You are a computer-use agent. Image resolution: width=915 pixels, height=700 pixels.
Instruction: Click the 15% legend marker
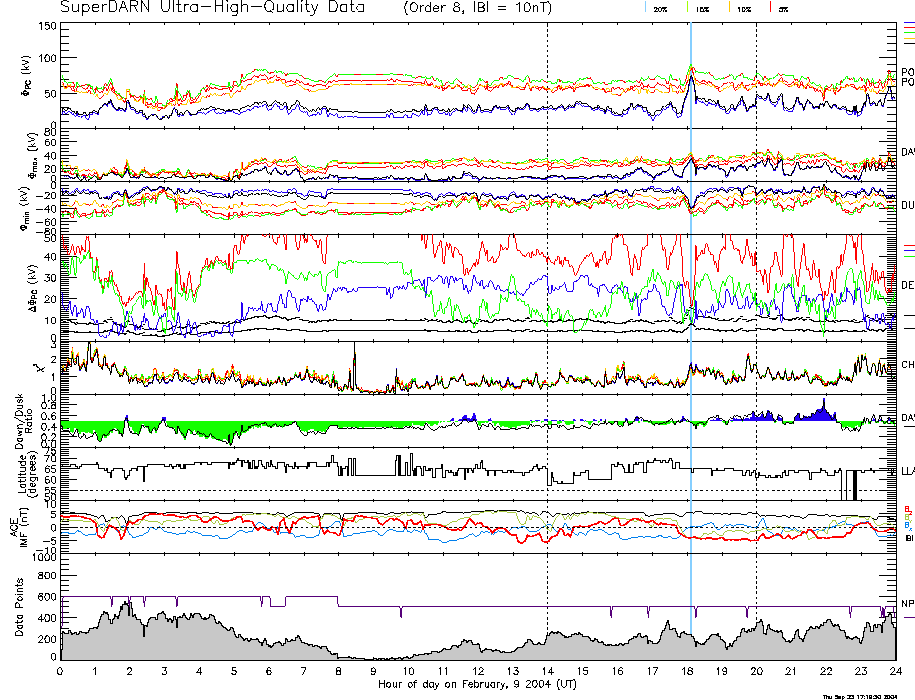click(x=702, y=8)
